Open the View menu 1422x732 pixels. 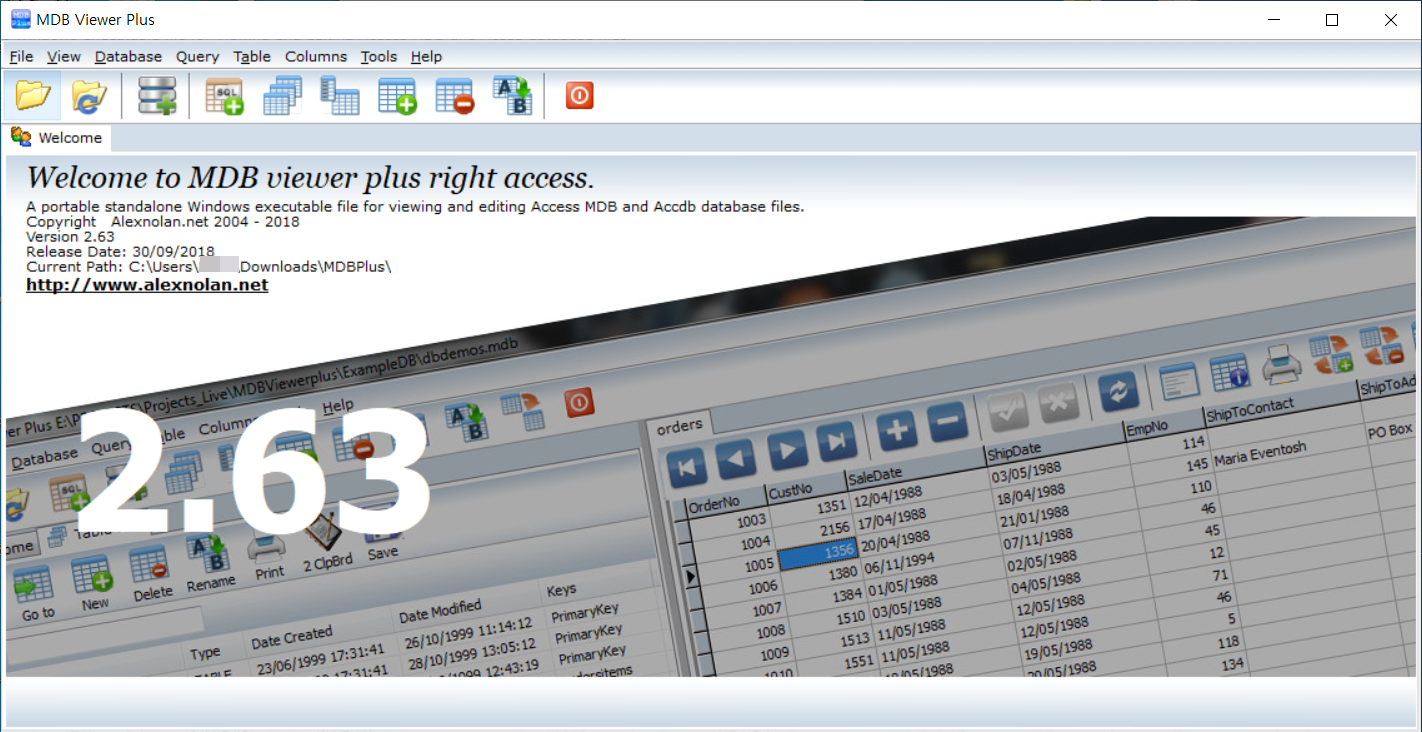coord(64,57)
